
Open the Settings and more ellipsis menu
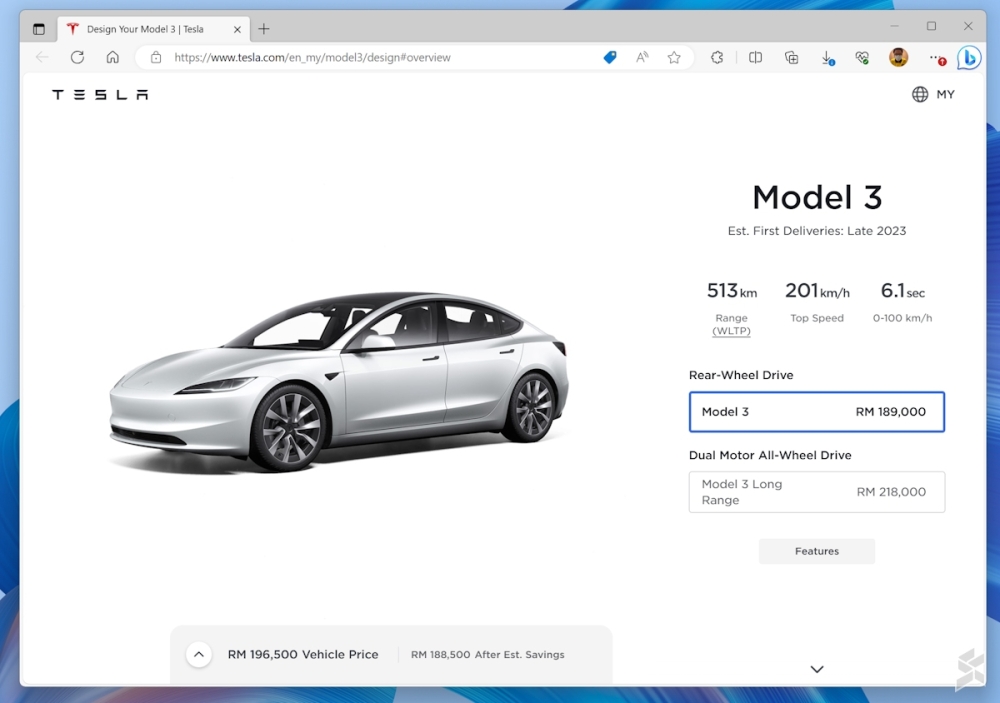(936, 58)
